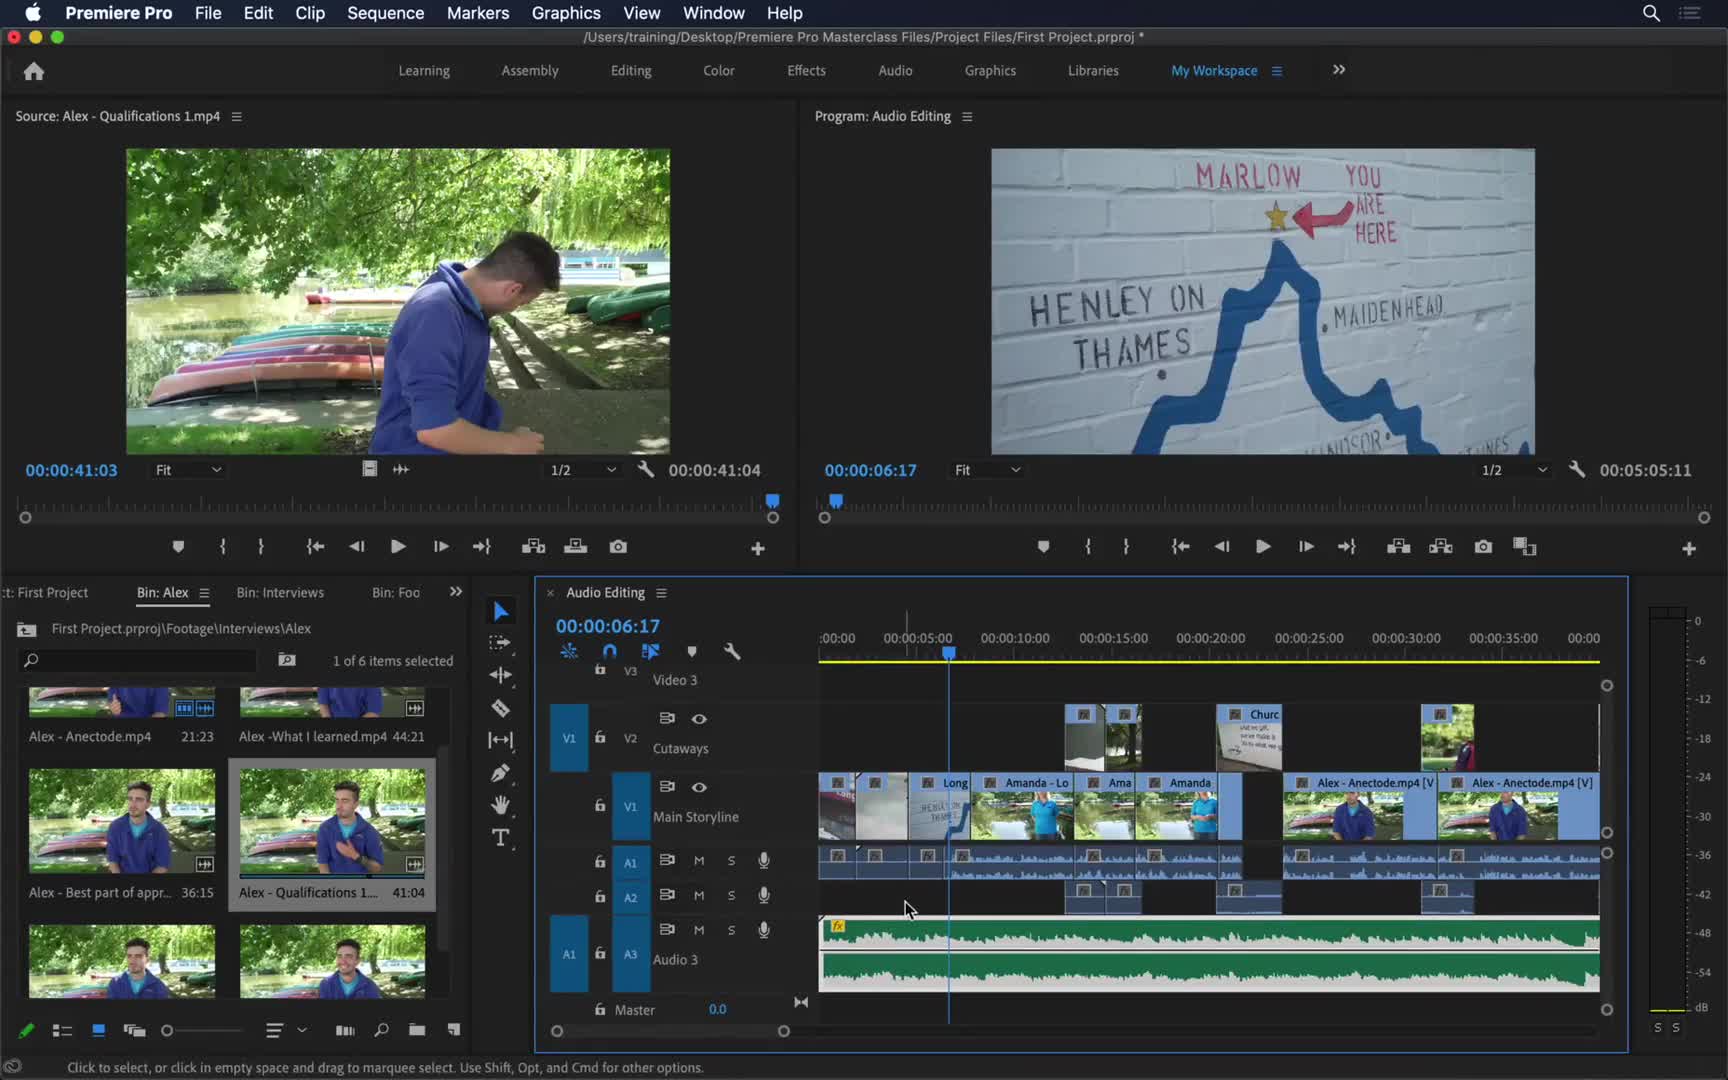Toggle V1 Main Storyline track output eye

[x=699, y=787]
